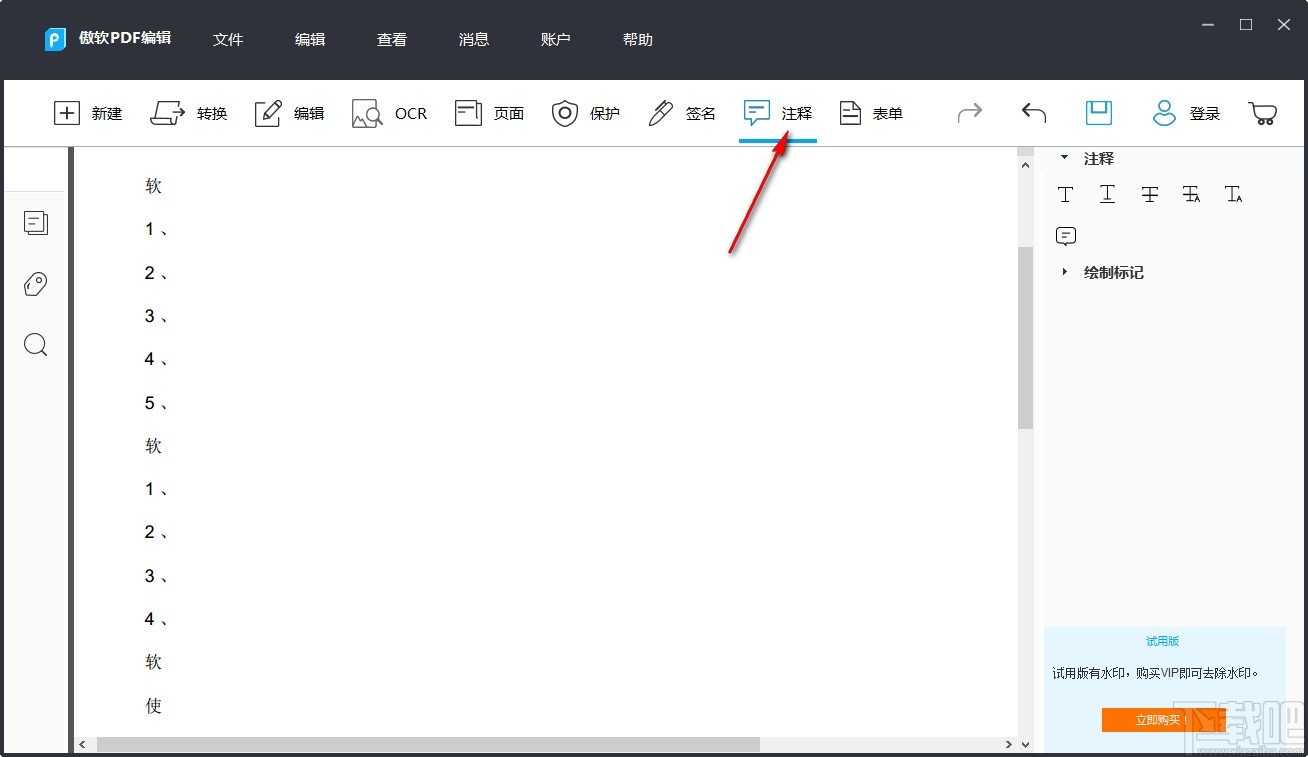Click the horizontal scrollbar thumb

pyautogui.click(x=428, y=744)
